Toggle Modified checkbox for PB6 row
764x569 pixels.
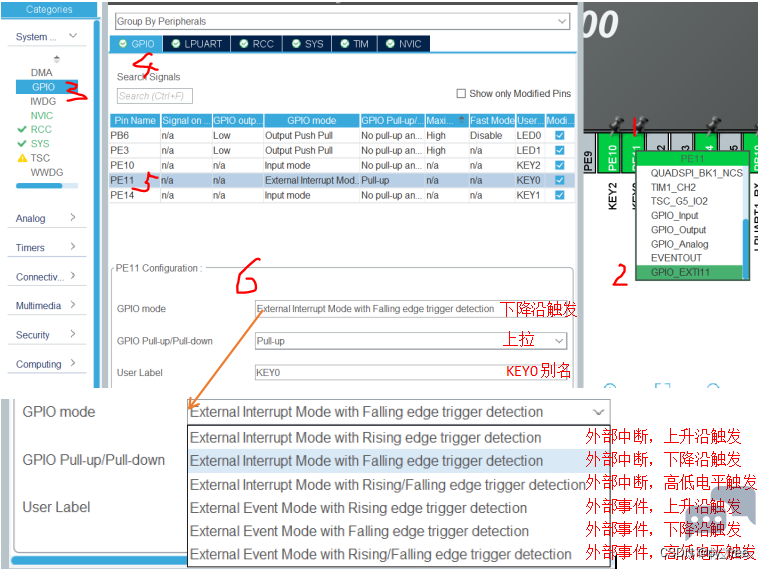pos(560,135)
